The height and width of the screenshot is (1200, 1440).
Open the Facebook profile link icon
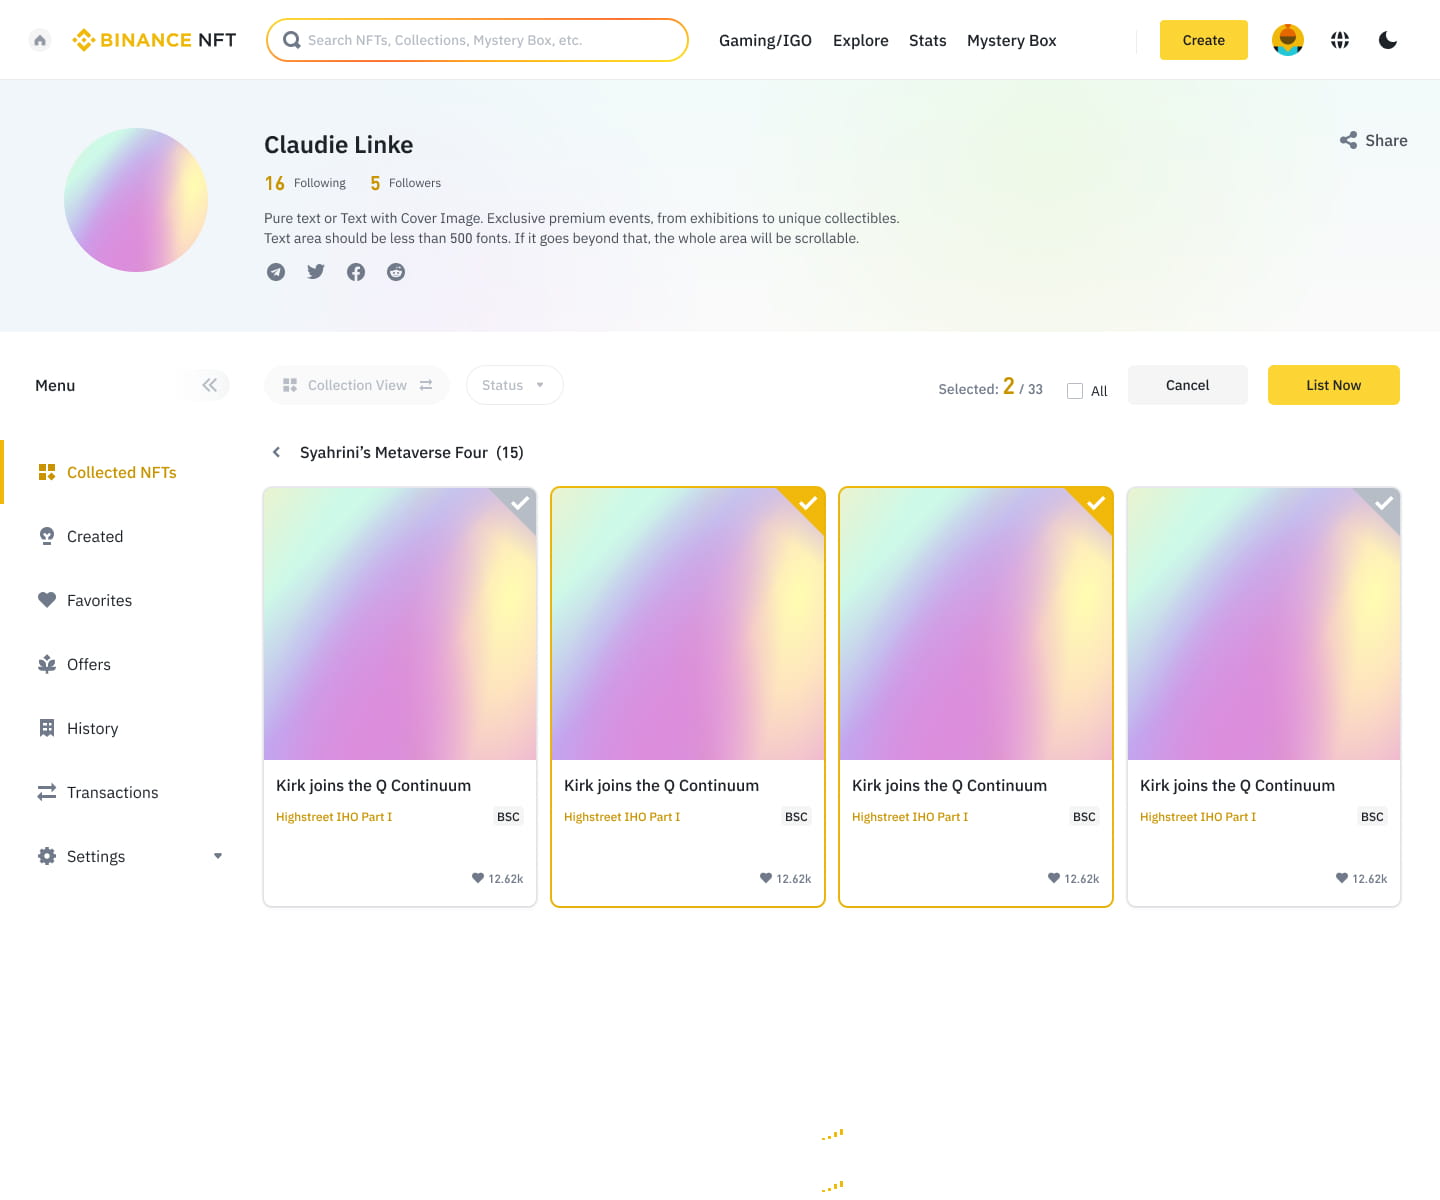pyautogui.click(x=356, y=272)
